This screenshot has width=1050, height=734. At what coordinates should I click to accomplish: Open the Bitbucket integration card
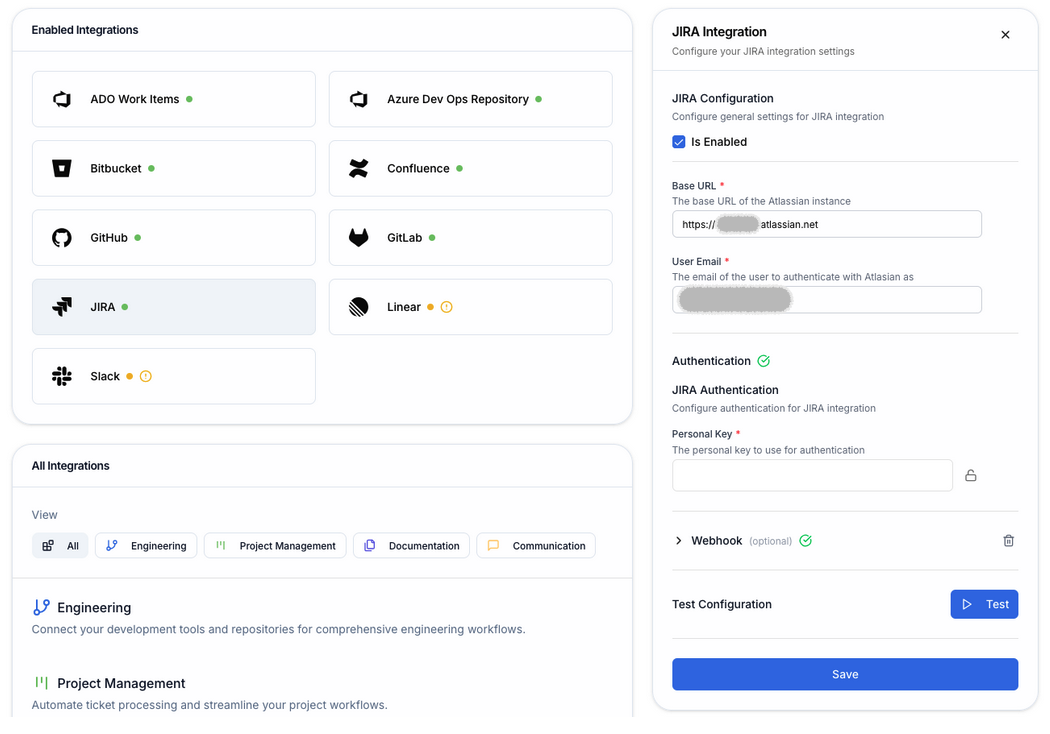coord(173,168)
